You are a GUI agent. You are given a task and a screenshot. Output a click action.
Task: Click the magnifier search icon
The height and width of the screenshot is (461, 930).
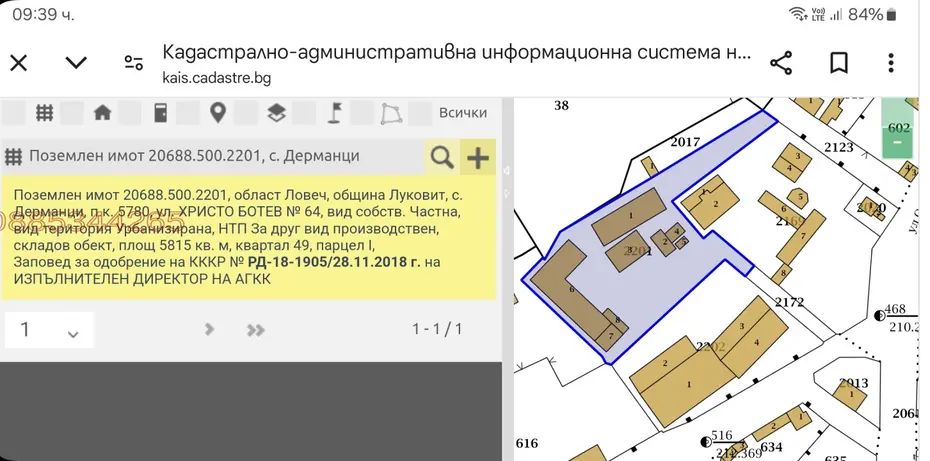click(x=441, y=156)
